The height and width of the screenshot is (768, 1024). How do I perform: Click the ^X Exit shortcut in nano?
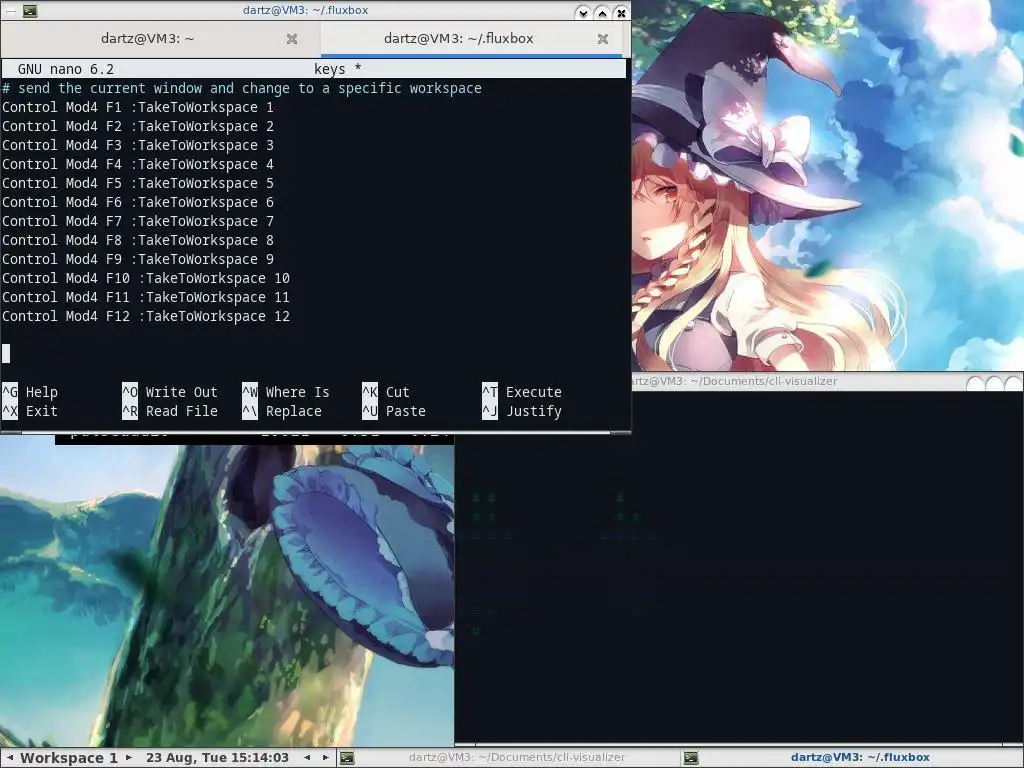coord(30,411)
